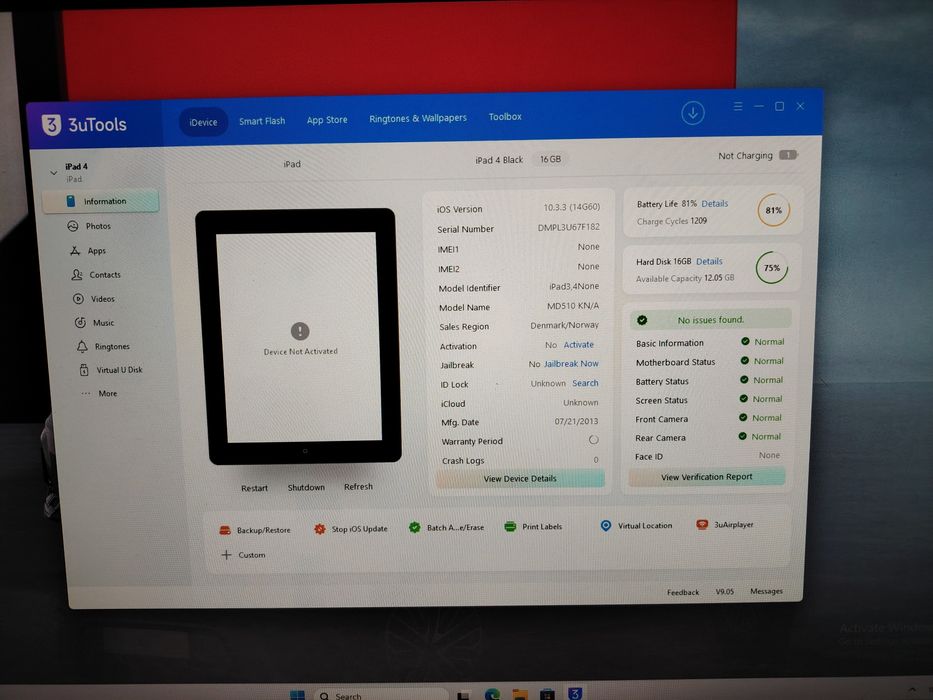Image resolution: width=933 pixels, height=700 pixels.
Task: Click the taskbar Search box
Action: (x=381, y=695)
